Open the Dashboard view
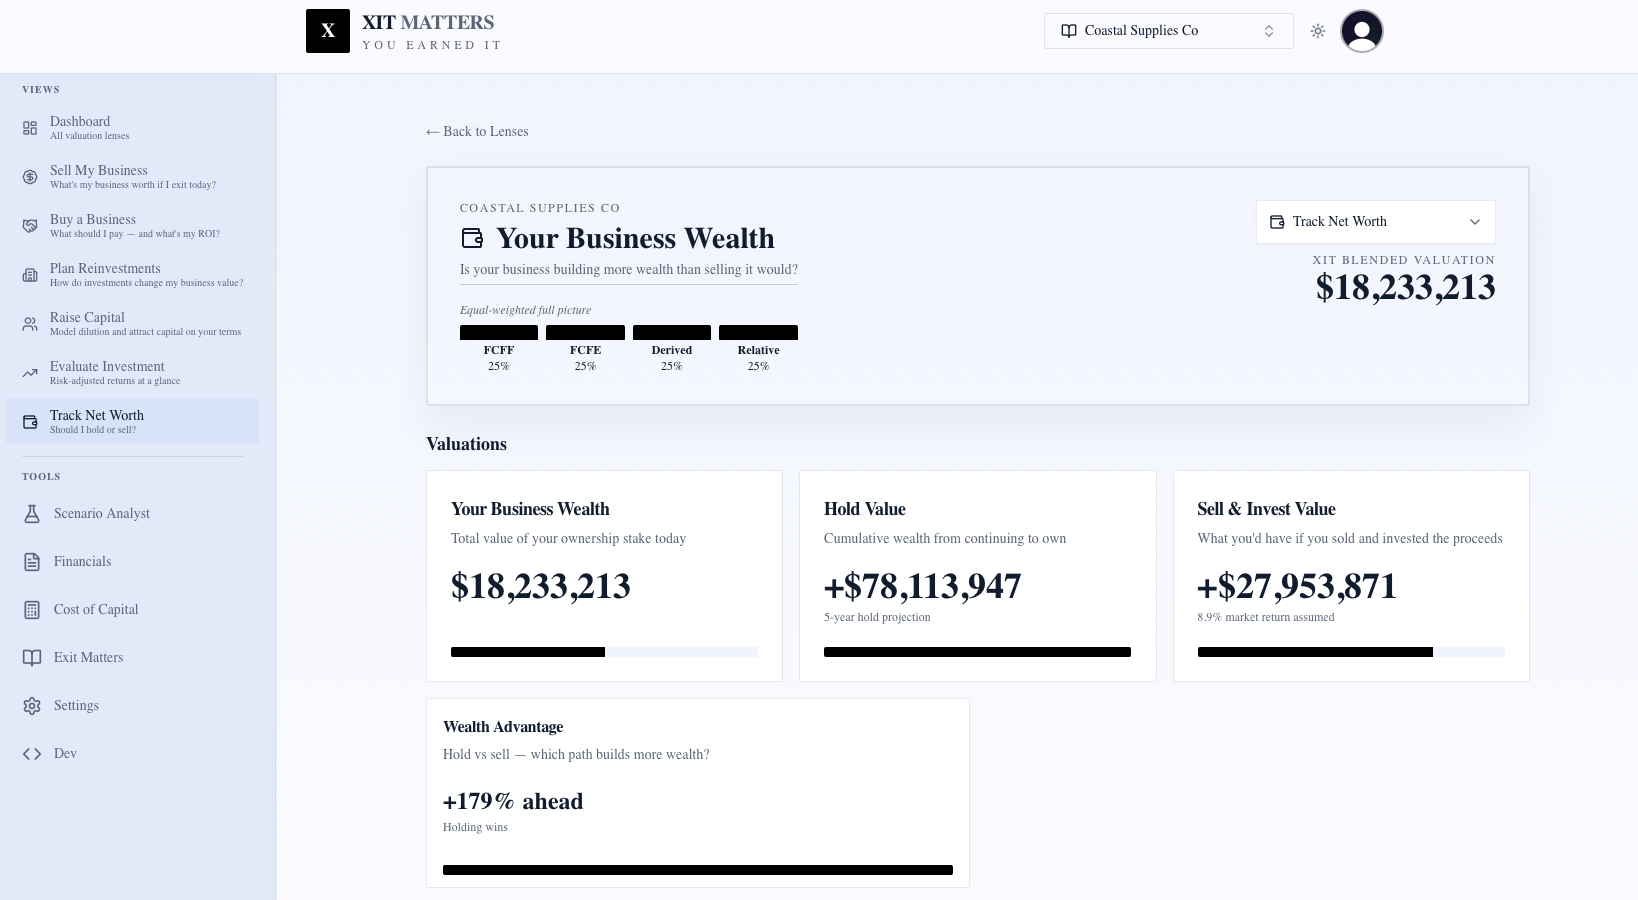The image size is (1638, 900). 132,128
